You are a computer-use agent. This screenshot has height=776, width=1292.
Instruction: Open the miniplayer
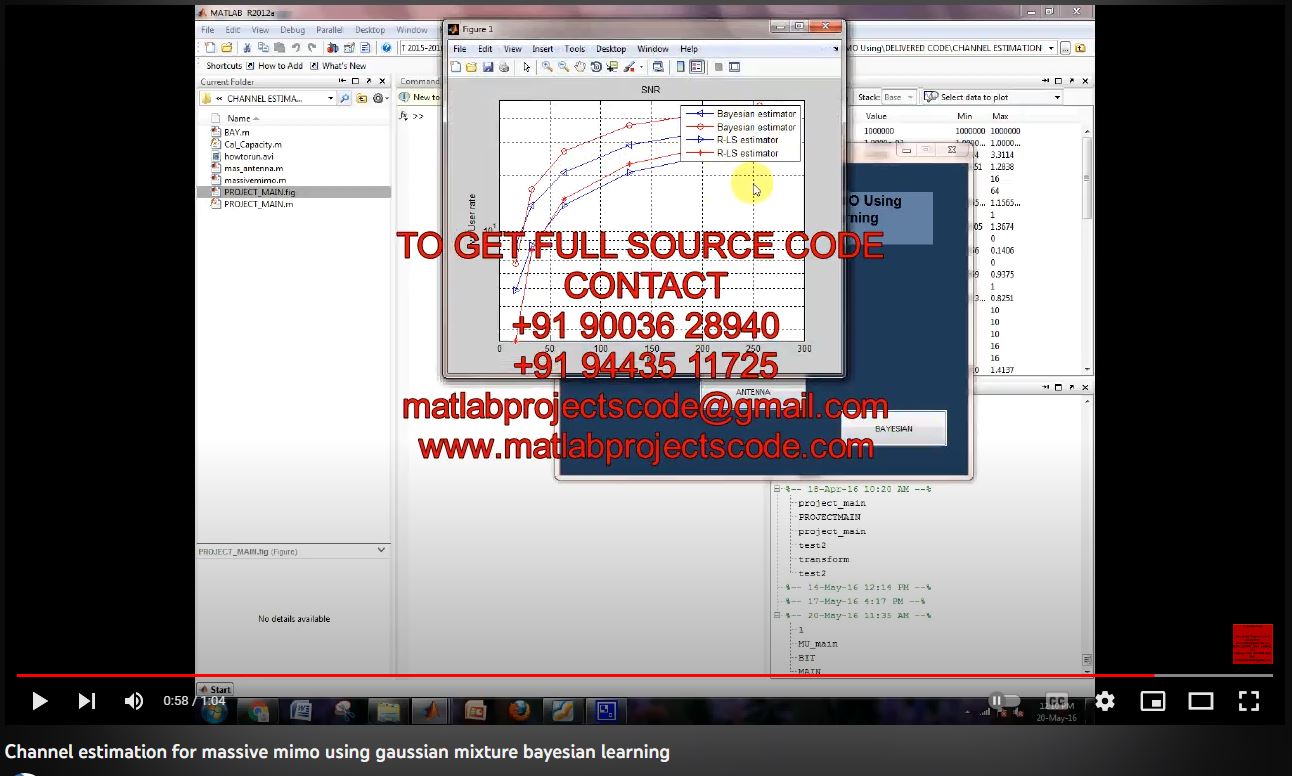tap(1153, 701)
